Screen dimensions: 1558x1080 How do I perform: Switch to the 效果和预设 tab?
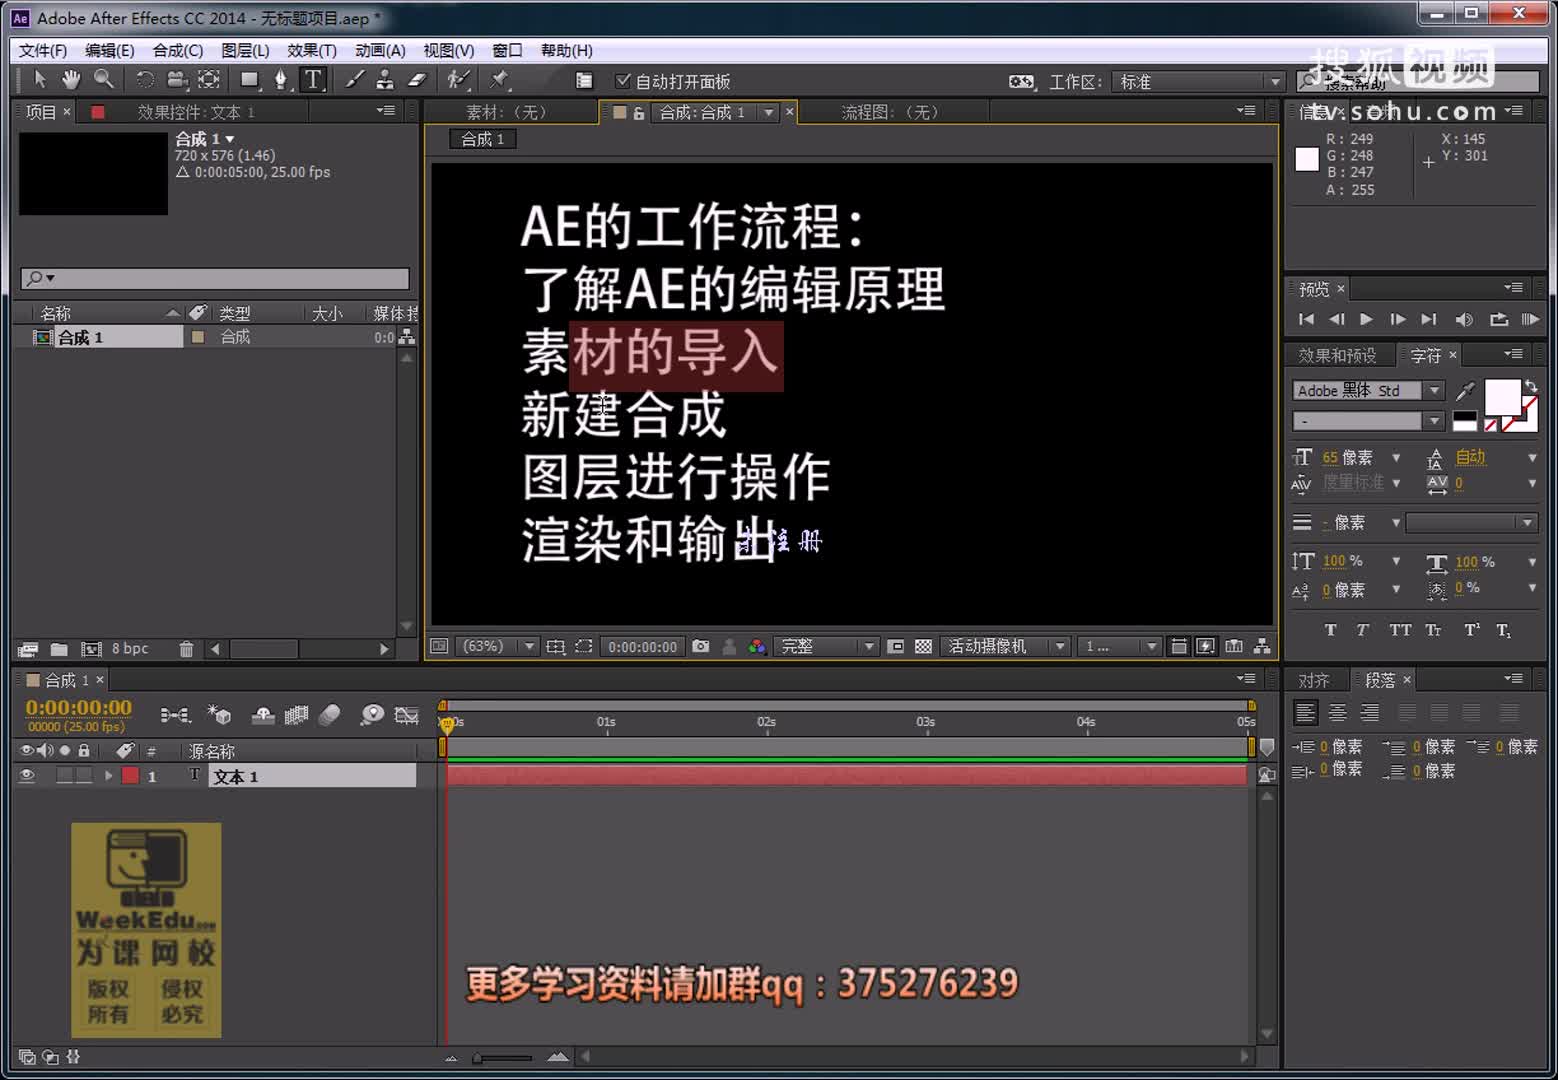click(x=1337, y=356)
